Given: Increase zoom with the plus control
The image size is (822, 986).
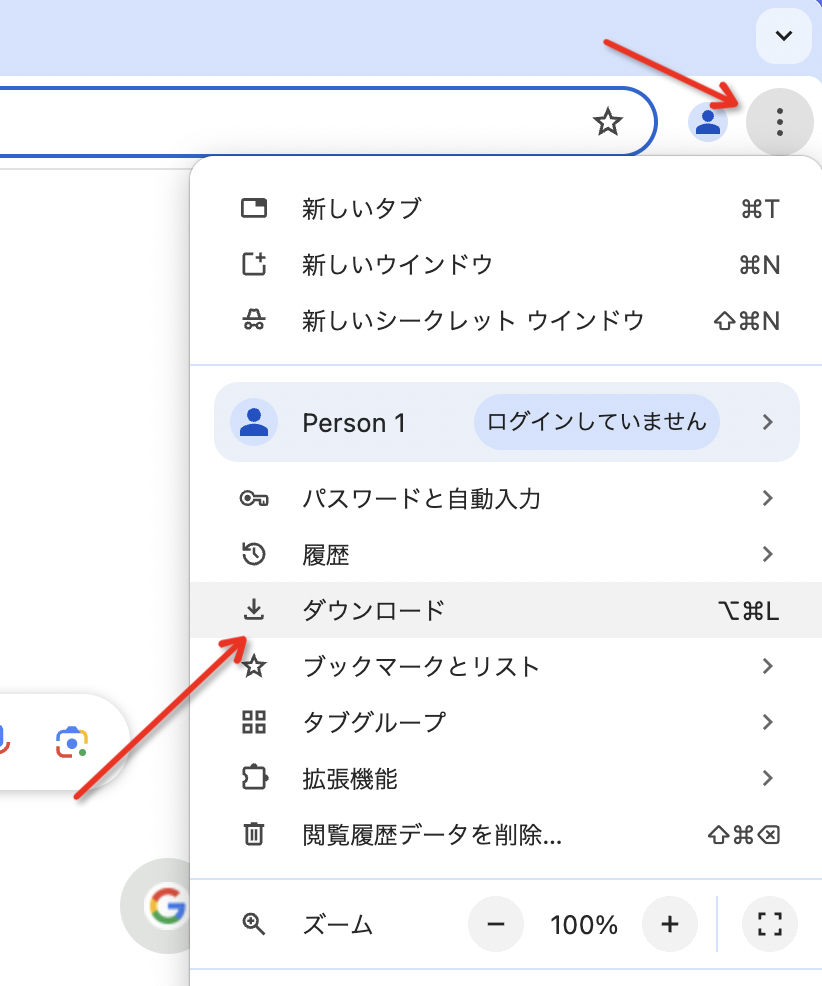Looking at the screenshot, I should coord(669,925).
